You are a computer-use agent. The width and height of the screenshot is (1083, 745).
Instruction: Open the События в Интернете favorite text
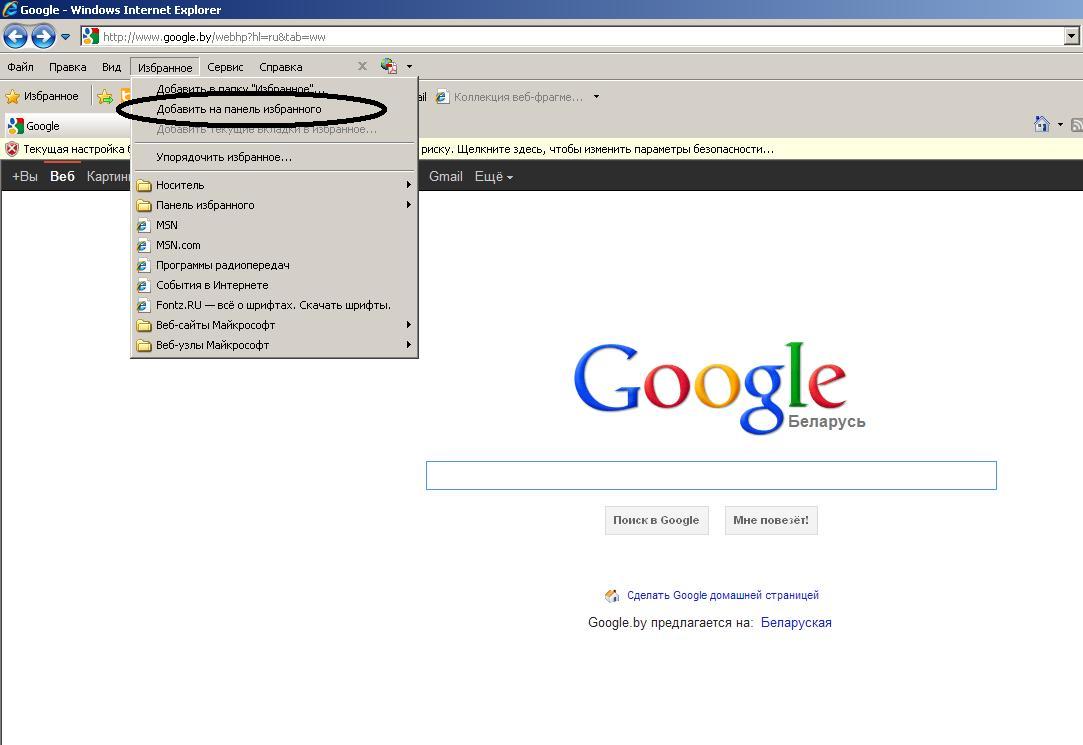[212, 285]
